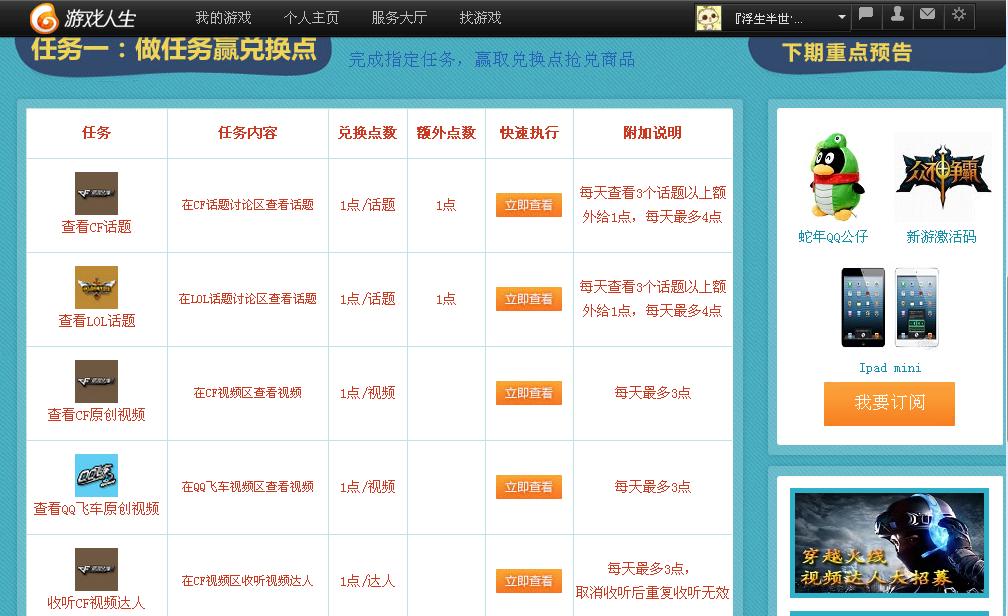Click 在CF视频区查看视频 task description
Viewport: 1008px width, 616px height.
248,393
